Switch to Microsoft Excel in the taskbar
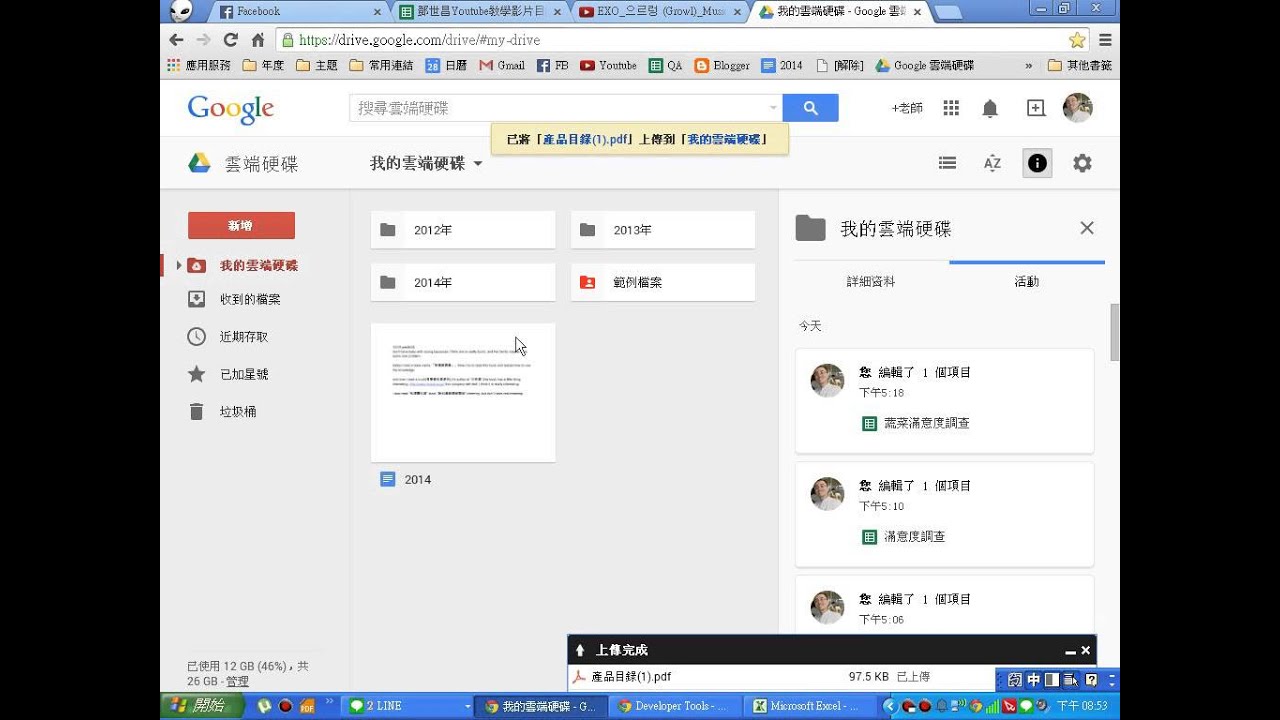 [811, 706]
